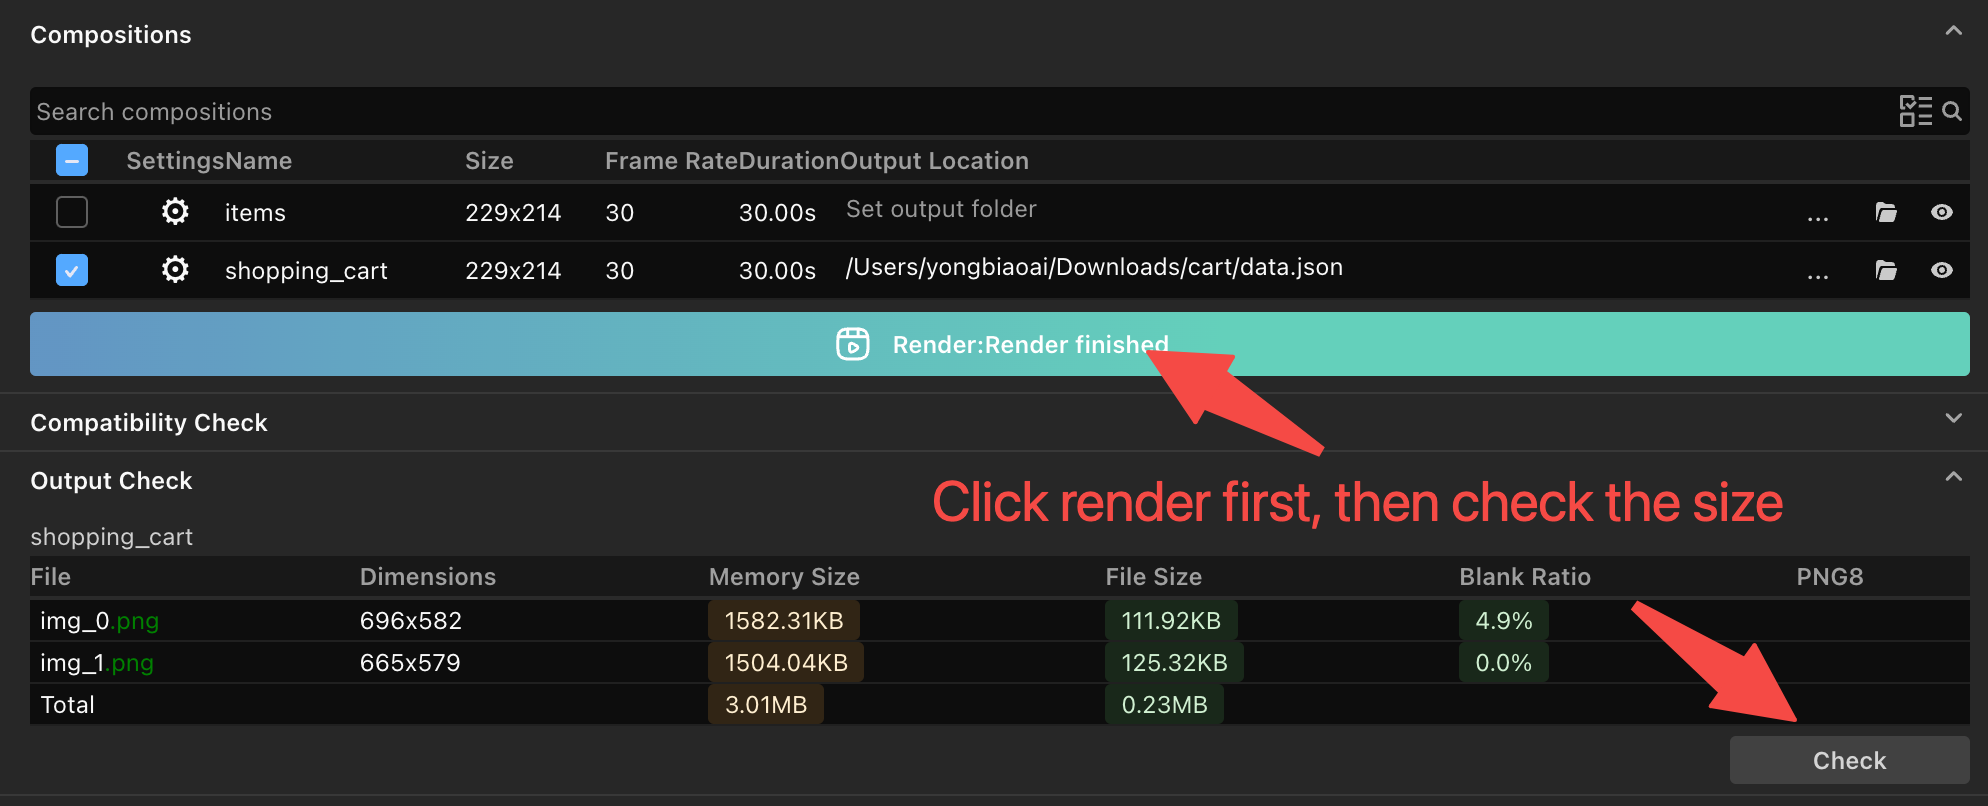Click the Render button

1000,344
